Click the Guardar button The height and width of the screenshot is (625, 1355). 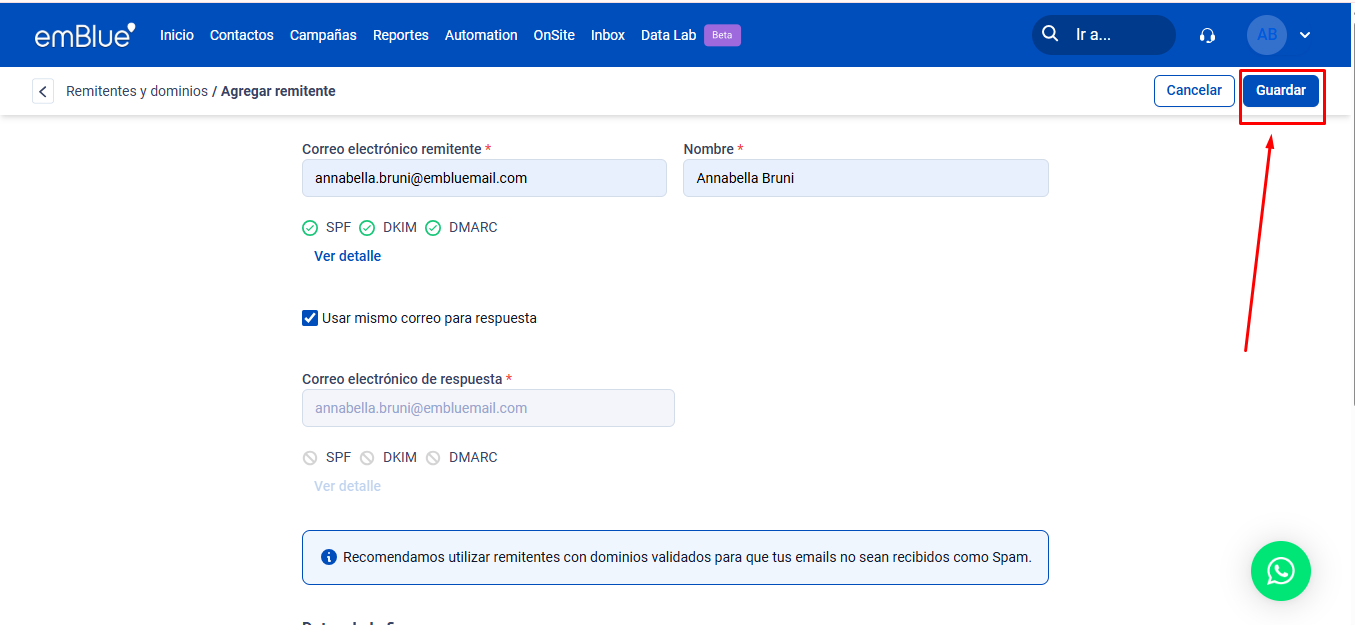click(1280, 90)
